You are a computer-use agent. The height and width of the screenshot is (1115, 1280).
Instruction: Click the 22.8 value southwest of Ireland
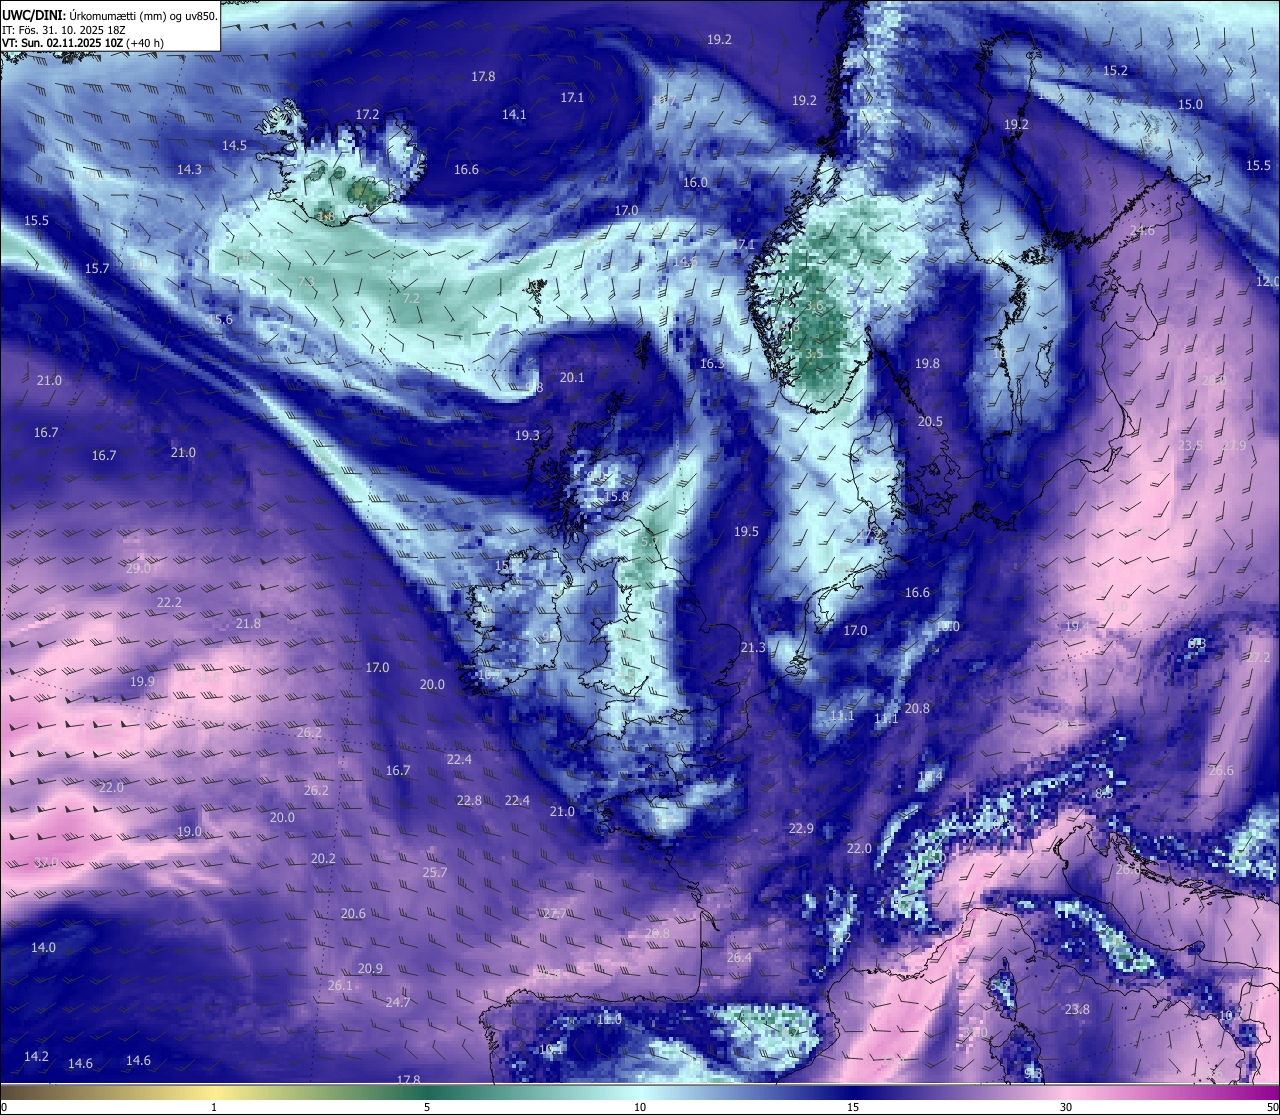click(469, 801)
